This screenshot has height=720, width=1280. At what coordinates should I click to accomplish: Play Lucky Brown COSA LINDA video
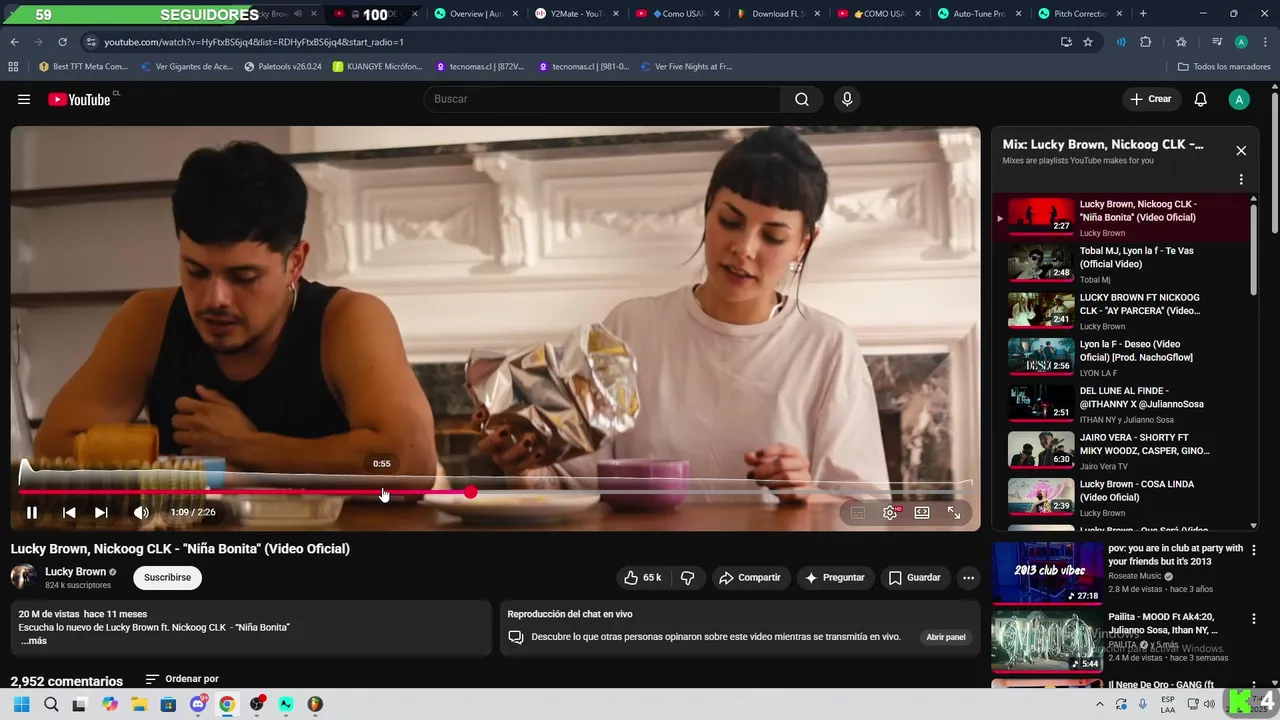click(x=1120, y=498)
